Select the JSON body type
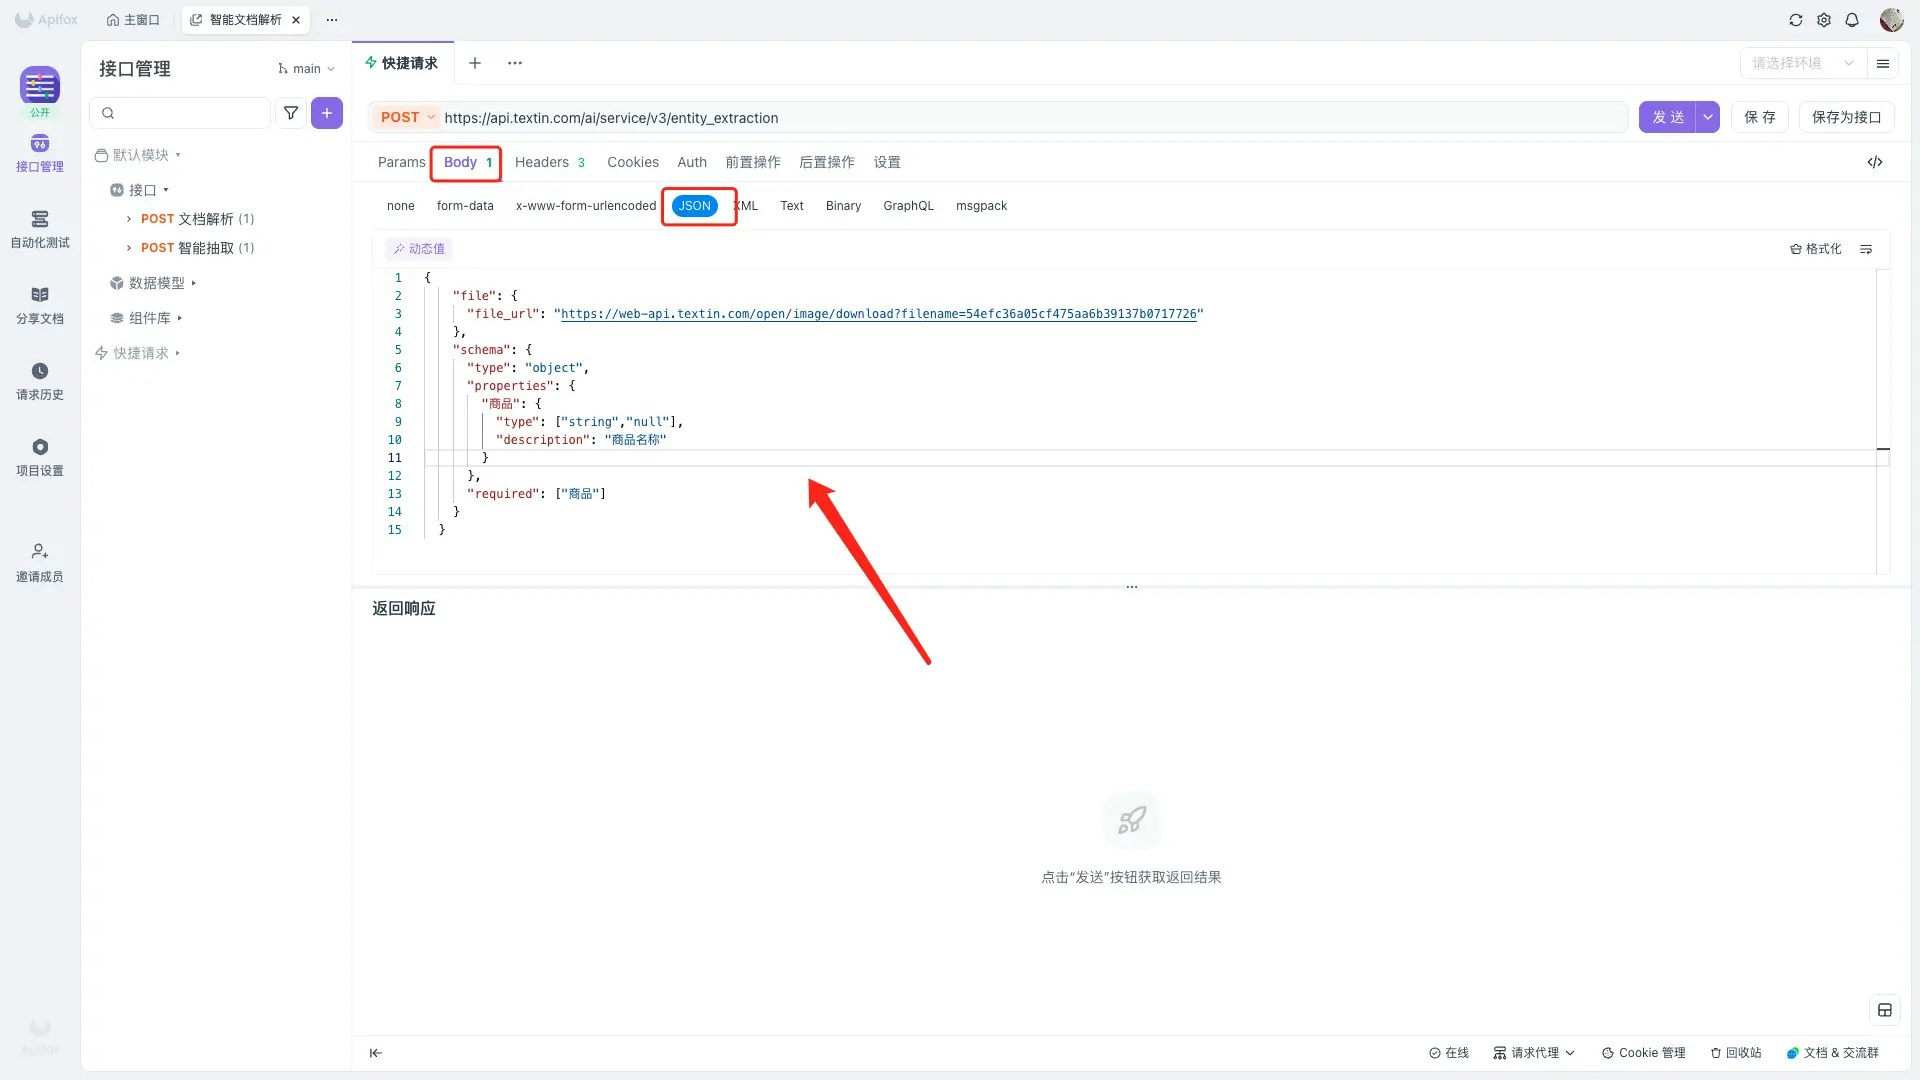The width and height of the screenshot is (1920, 1080). tap(695, 206)
